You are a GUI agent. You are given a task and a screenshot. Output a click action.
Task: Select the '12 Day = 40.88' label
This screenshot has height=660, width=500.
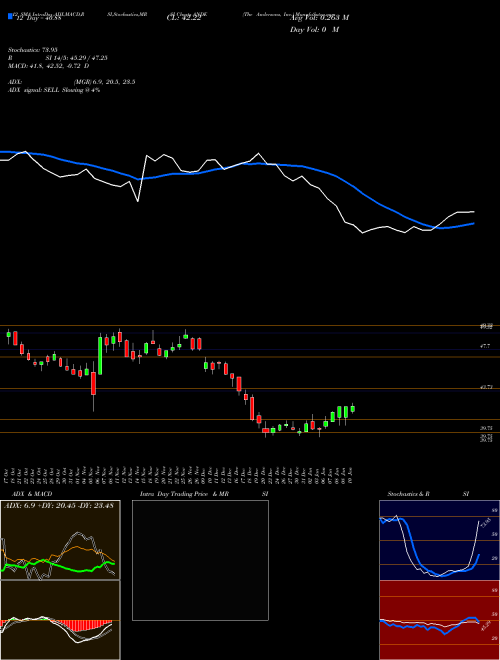click(37, 18)
